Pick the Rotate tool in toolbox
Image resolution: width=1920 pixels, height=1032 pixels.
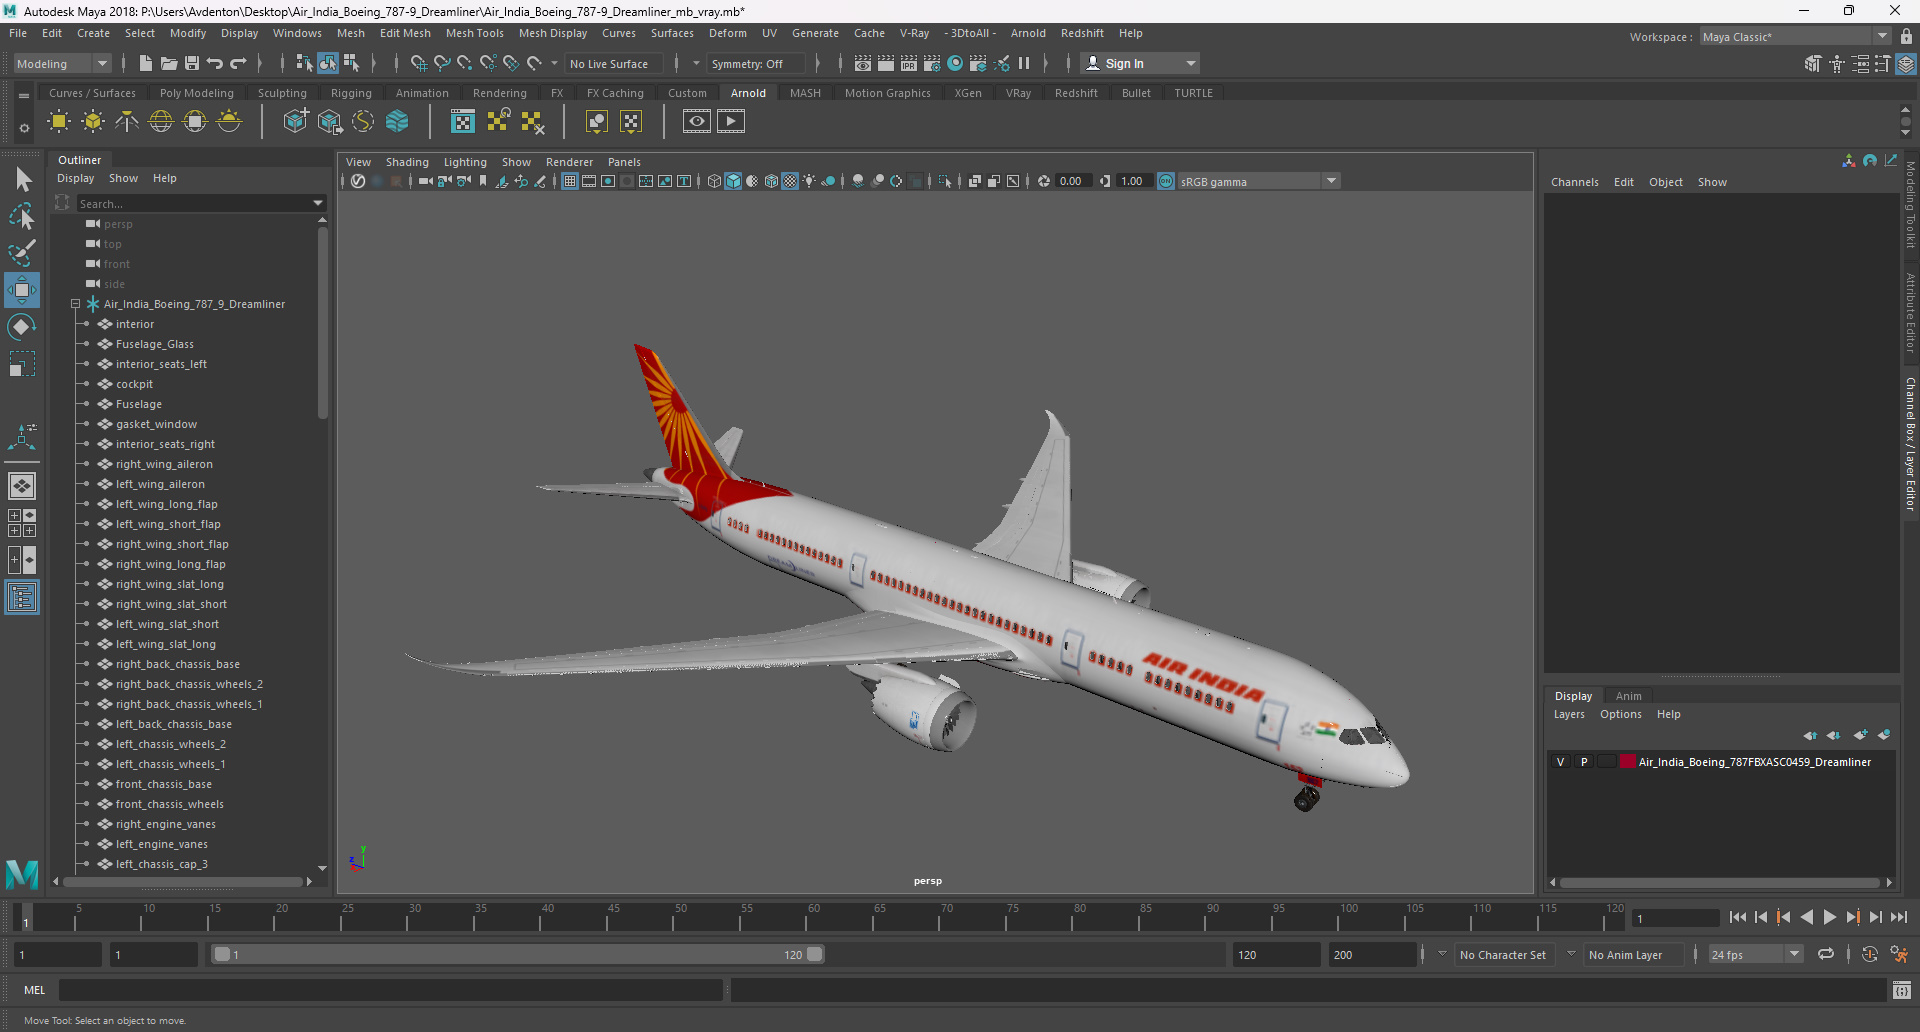[22, 327]
